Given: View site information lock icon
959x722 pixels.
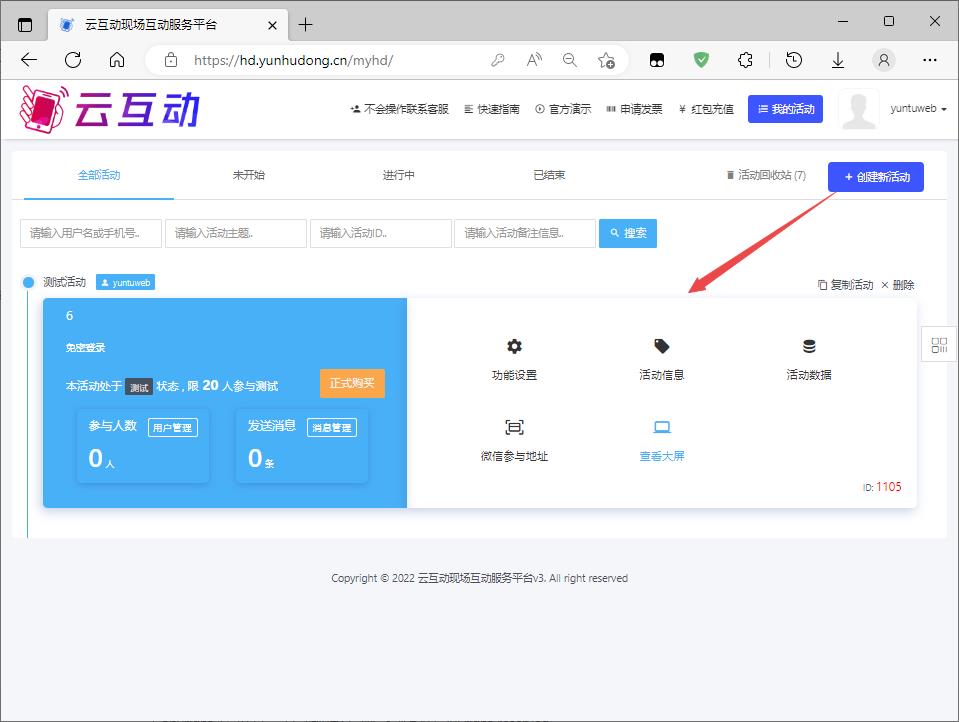Looking at the screenshot, I should coord(171,60).
